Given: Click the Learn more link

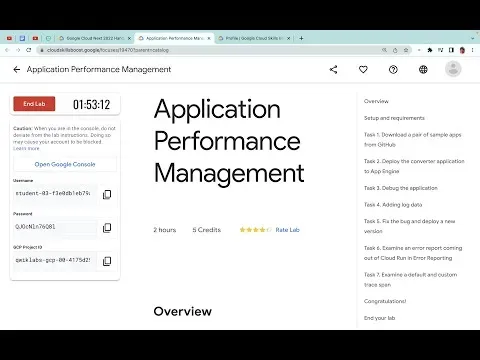Looking at the screenshot, I should coord(26,148).
